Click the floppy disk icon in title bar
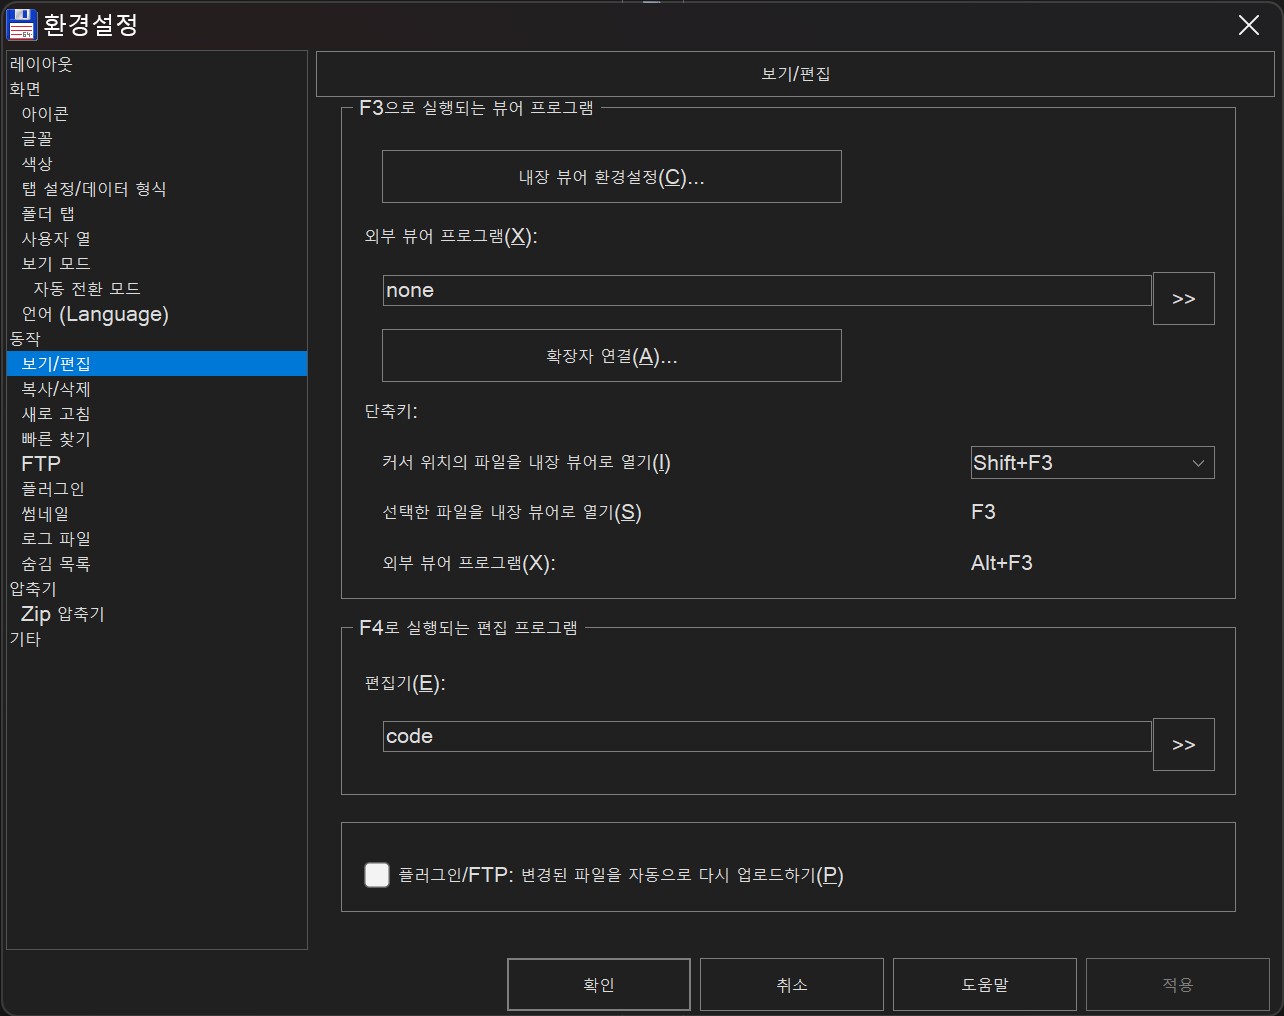 pyautogui.click(x=21, y=24)
